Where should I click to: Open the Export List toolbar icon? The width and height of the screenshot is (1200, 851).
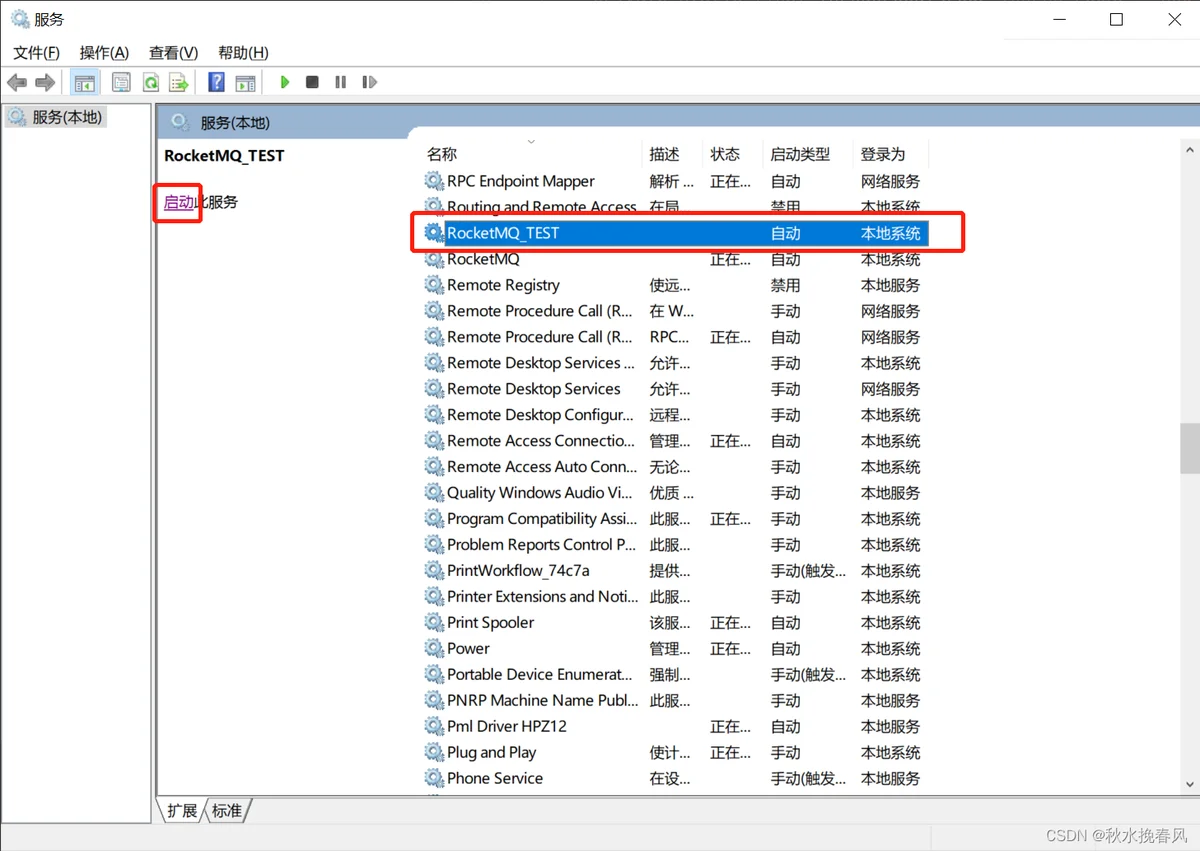[x=179, y=82]
